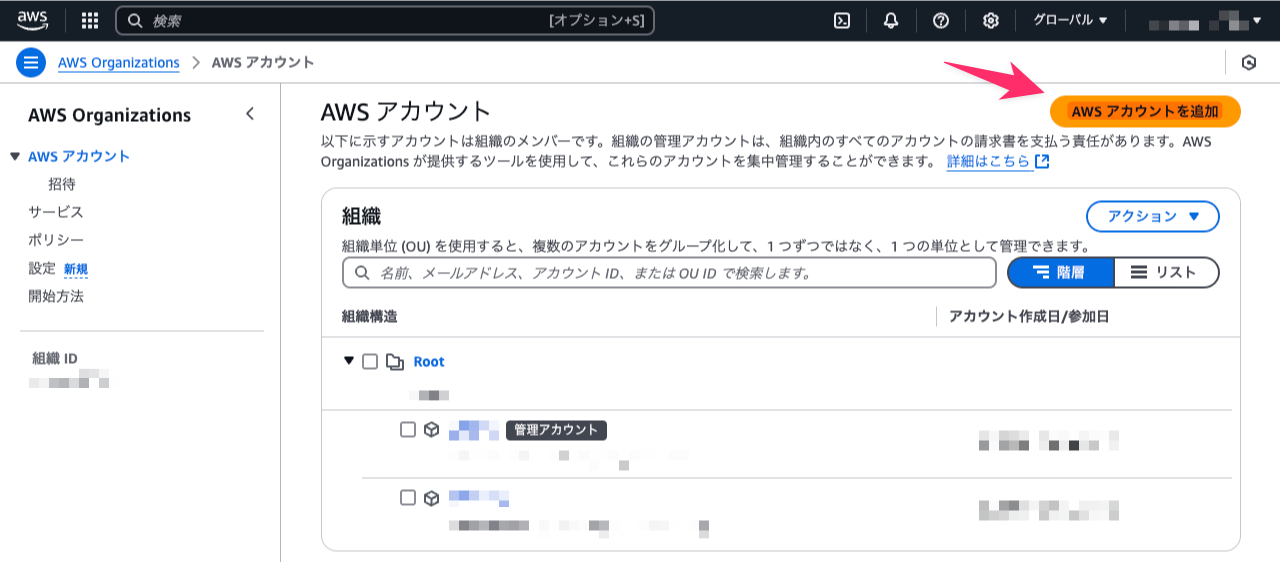Check the second account row checkbox

coord(408,498)
